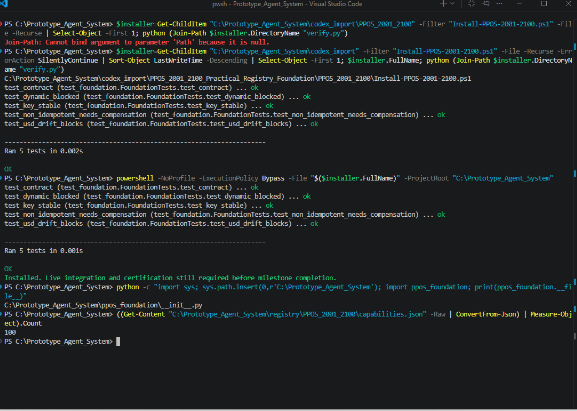Viewport: 577px width, 411px height.
Task: Expand the terminal launch profile dropdown chevron
Action: click(x=453, y=4)
